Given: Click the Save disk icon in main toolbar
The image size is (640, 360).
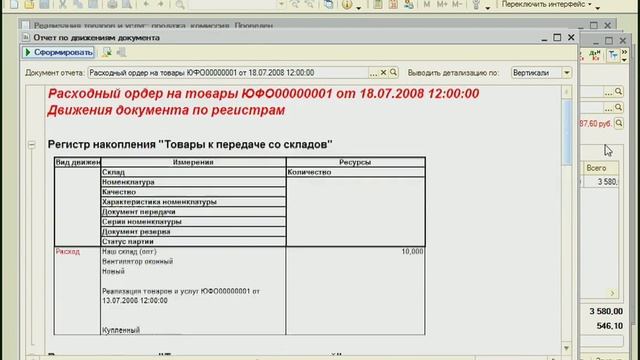Looking at the screenshot, I should coord(44,4).
